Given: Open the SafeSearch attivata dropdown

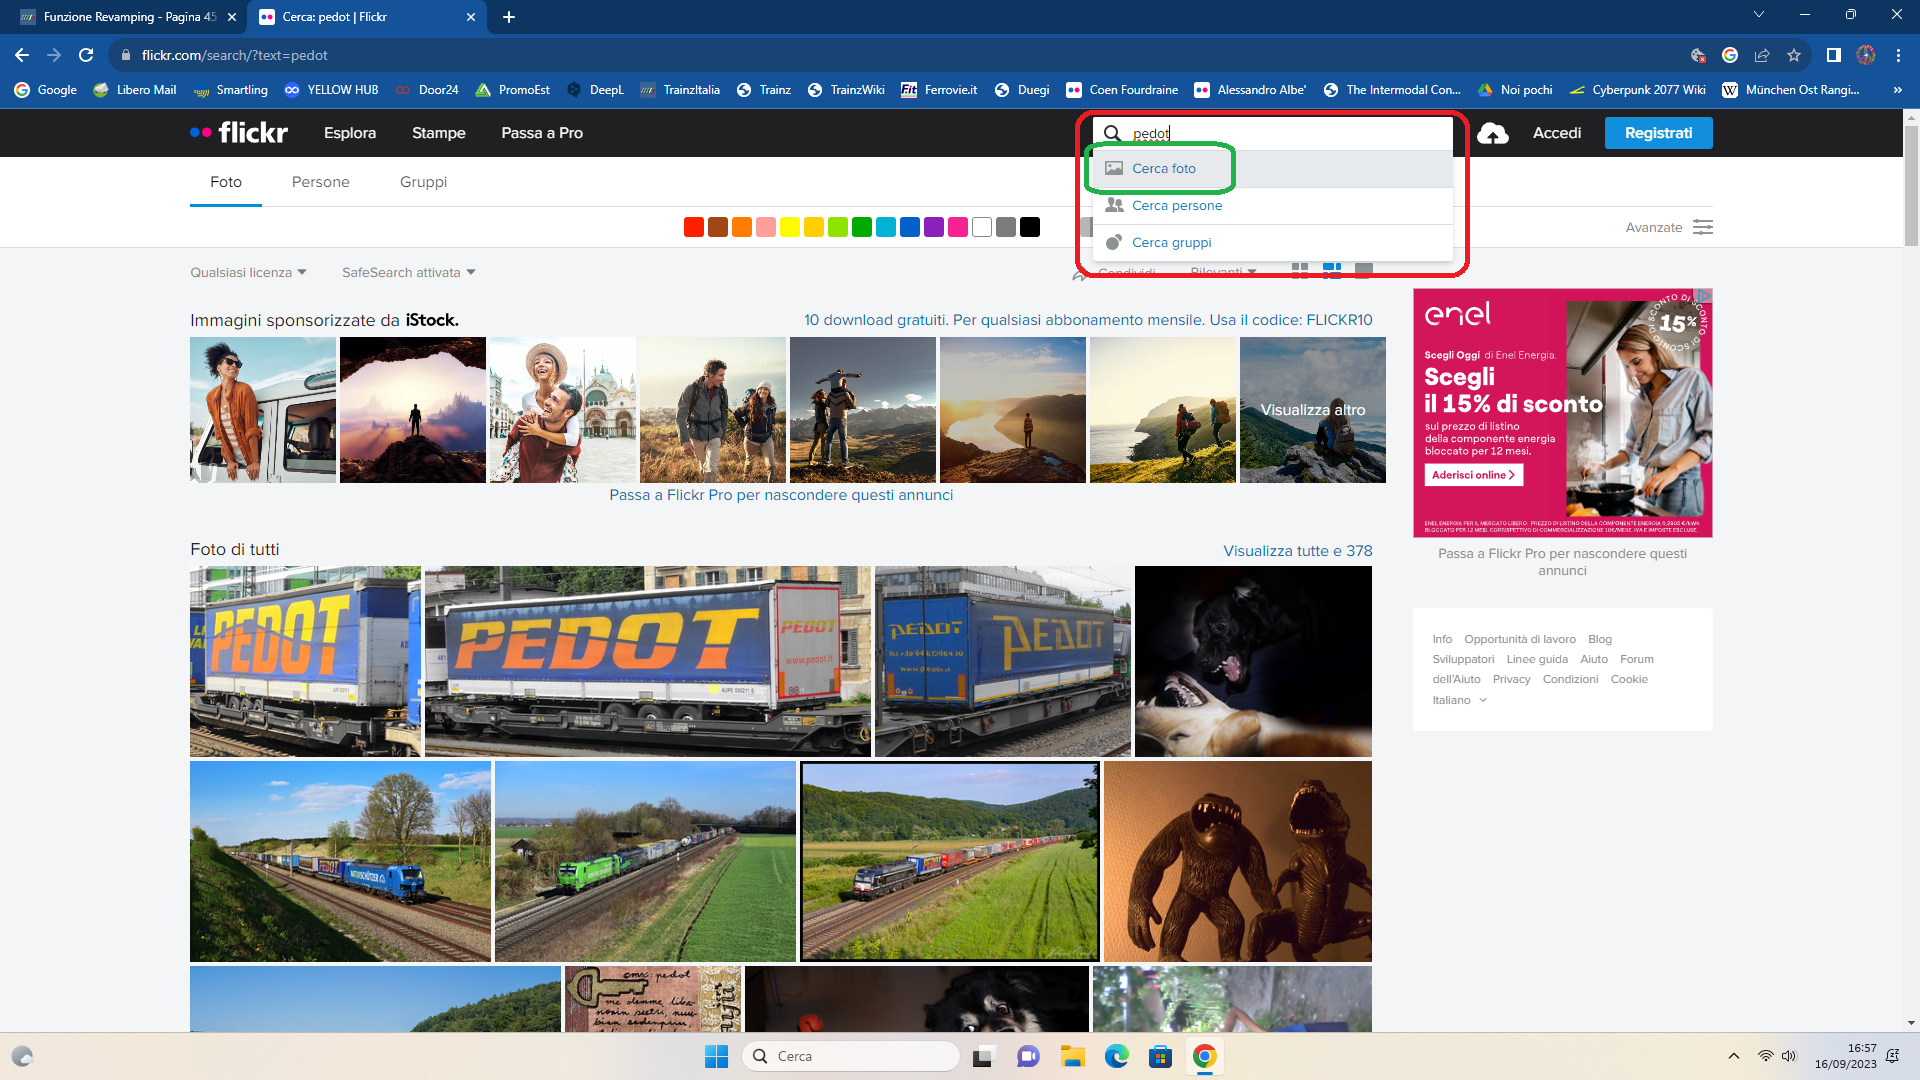Looking at the screenshot, I should 409,272.
